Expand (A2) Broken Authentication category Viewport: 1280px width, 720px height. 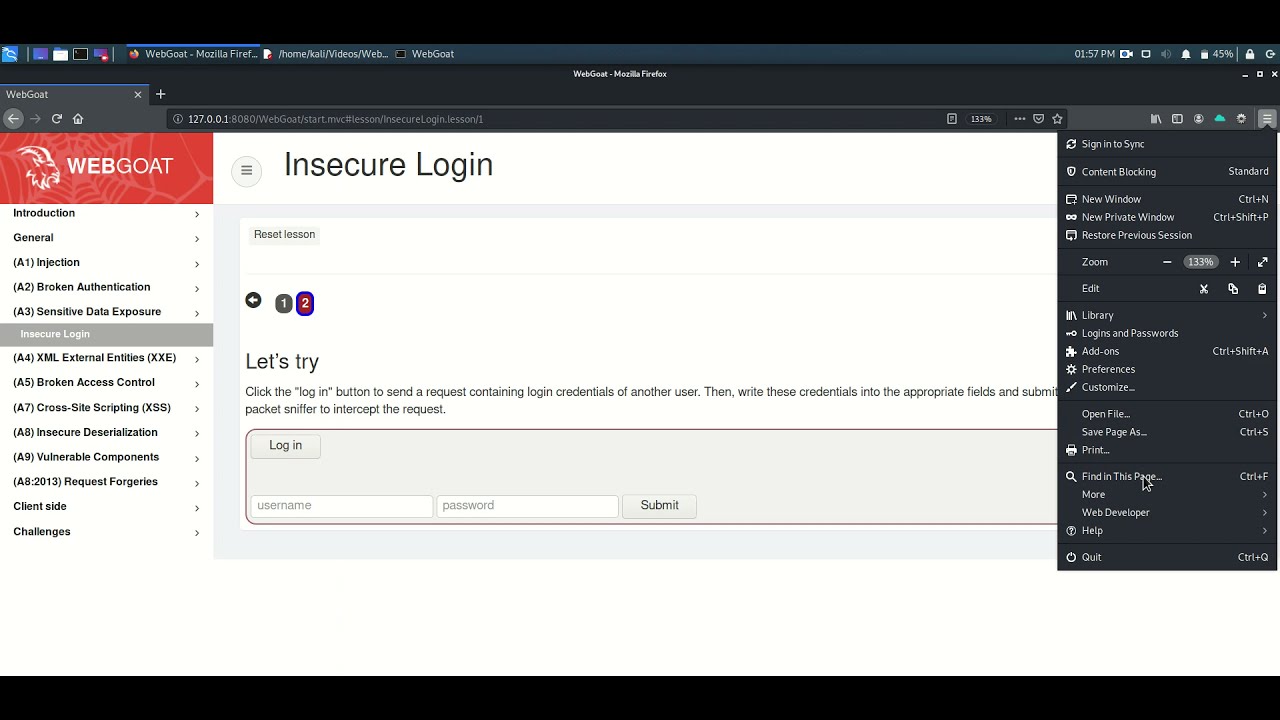[106, 287]
